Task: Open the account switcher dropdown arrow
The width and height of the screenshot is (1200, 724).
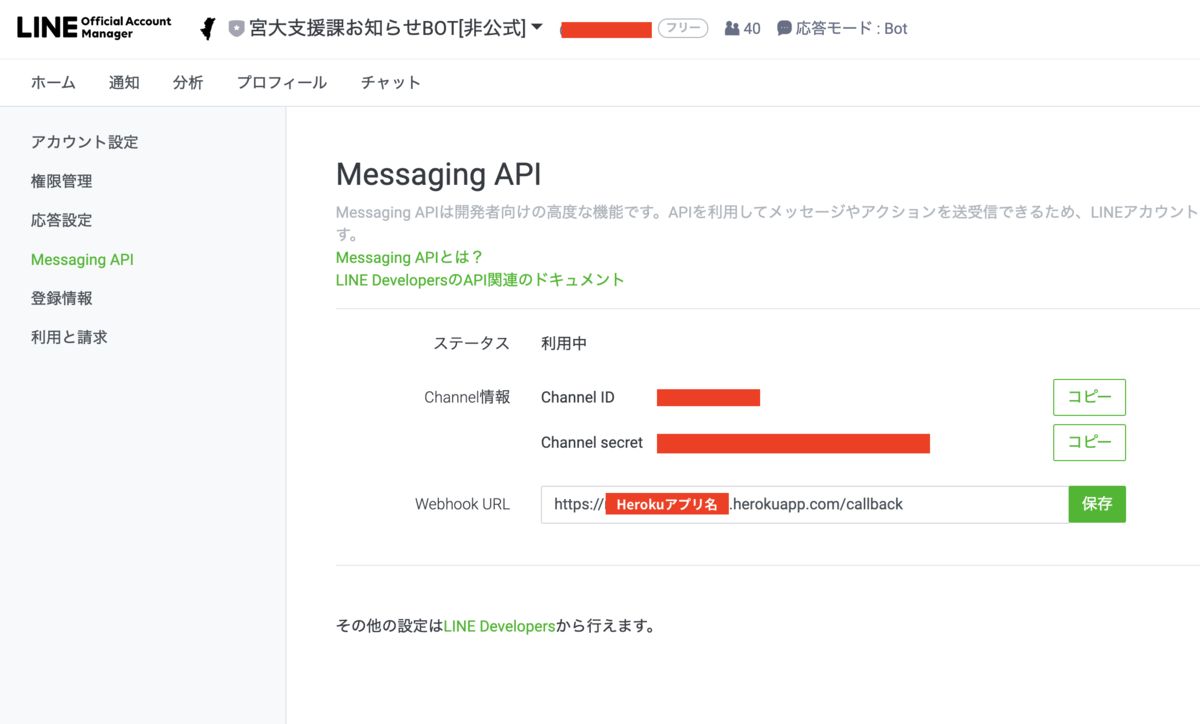Action: pyautogui.click(x=537, y=28)
